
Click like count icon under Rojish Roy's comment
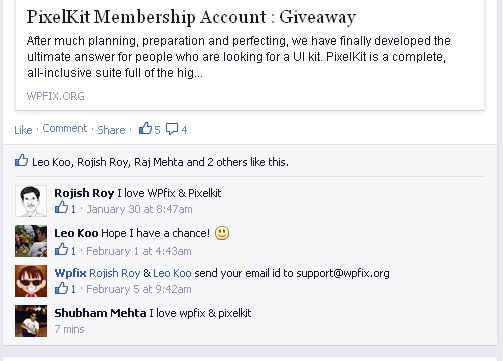pyautogui.click(x=61, y=208)
